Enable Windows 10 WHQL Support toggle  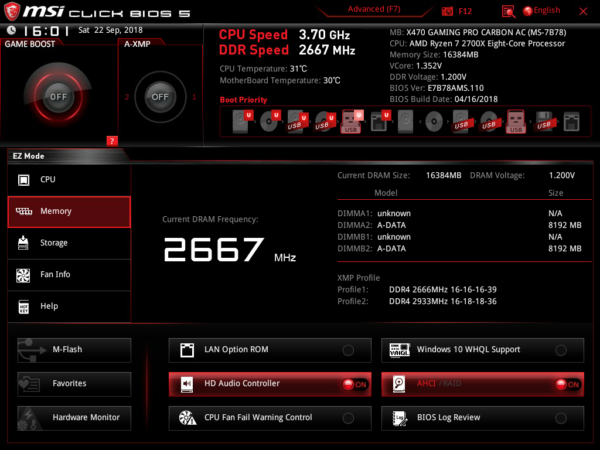561,350
